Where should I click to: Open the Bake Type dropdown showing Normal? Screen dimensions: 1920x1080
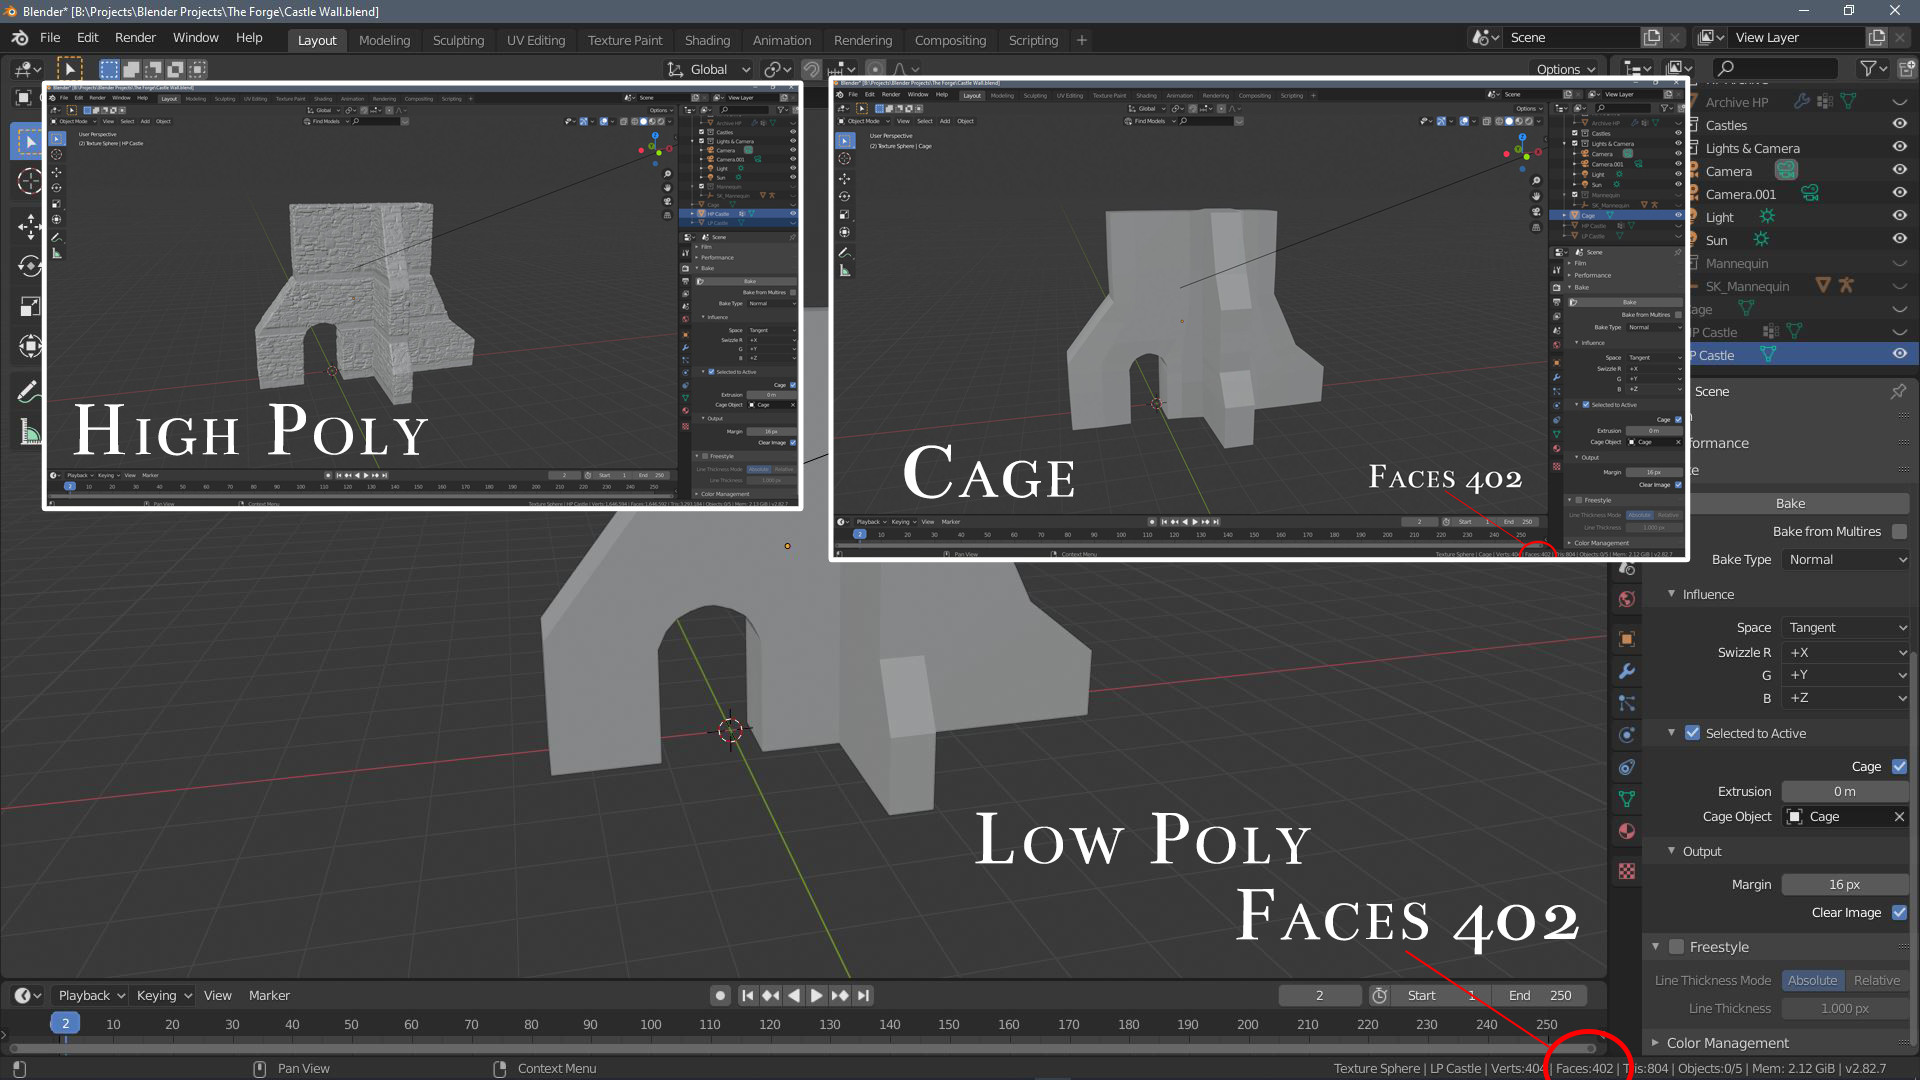(1845, 559)
